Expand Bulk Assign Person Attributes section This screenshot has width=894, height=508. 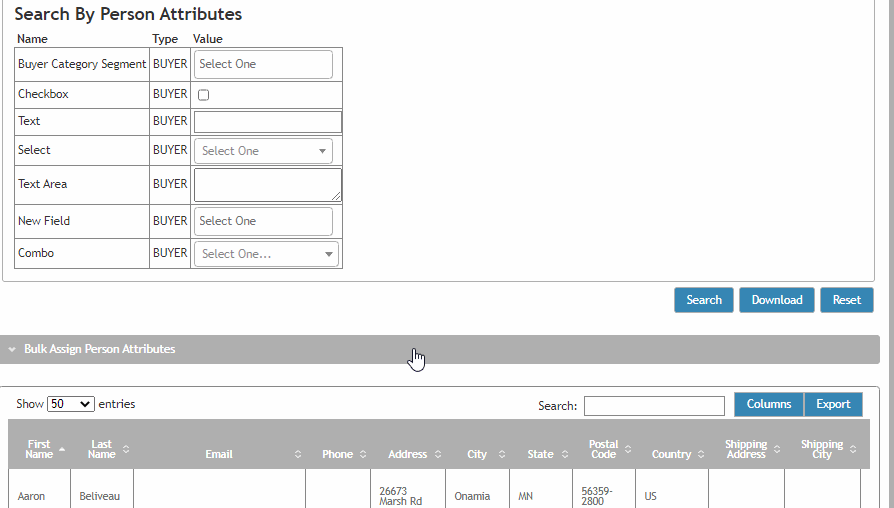point(440,349)
